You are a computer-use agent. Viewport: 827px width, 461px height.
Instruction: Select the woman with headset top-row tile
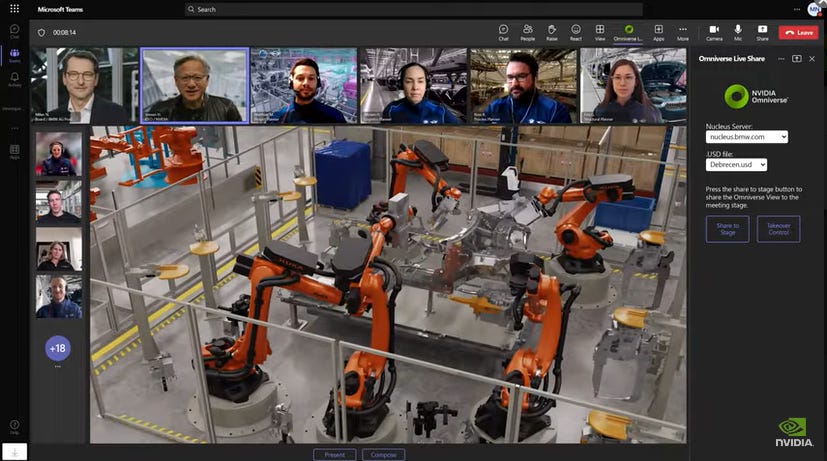414,86
